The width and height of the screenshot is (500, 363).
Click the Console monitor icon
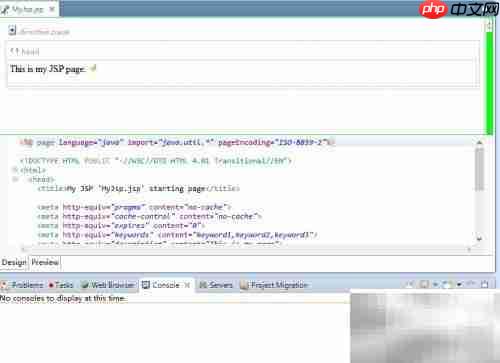coord(146,285)
